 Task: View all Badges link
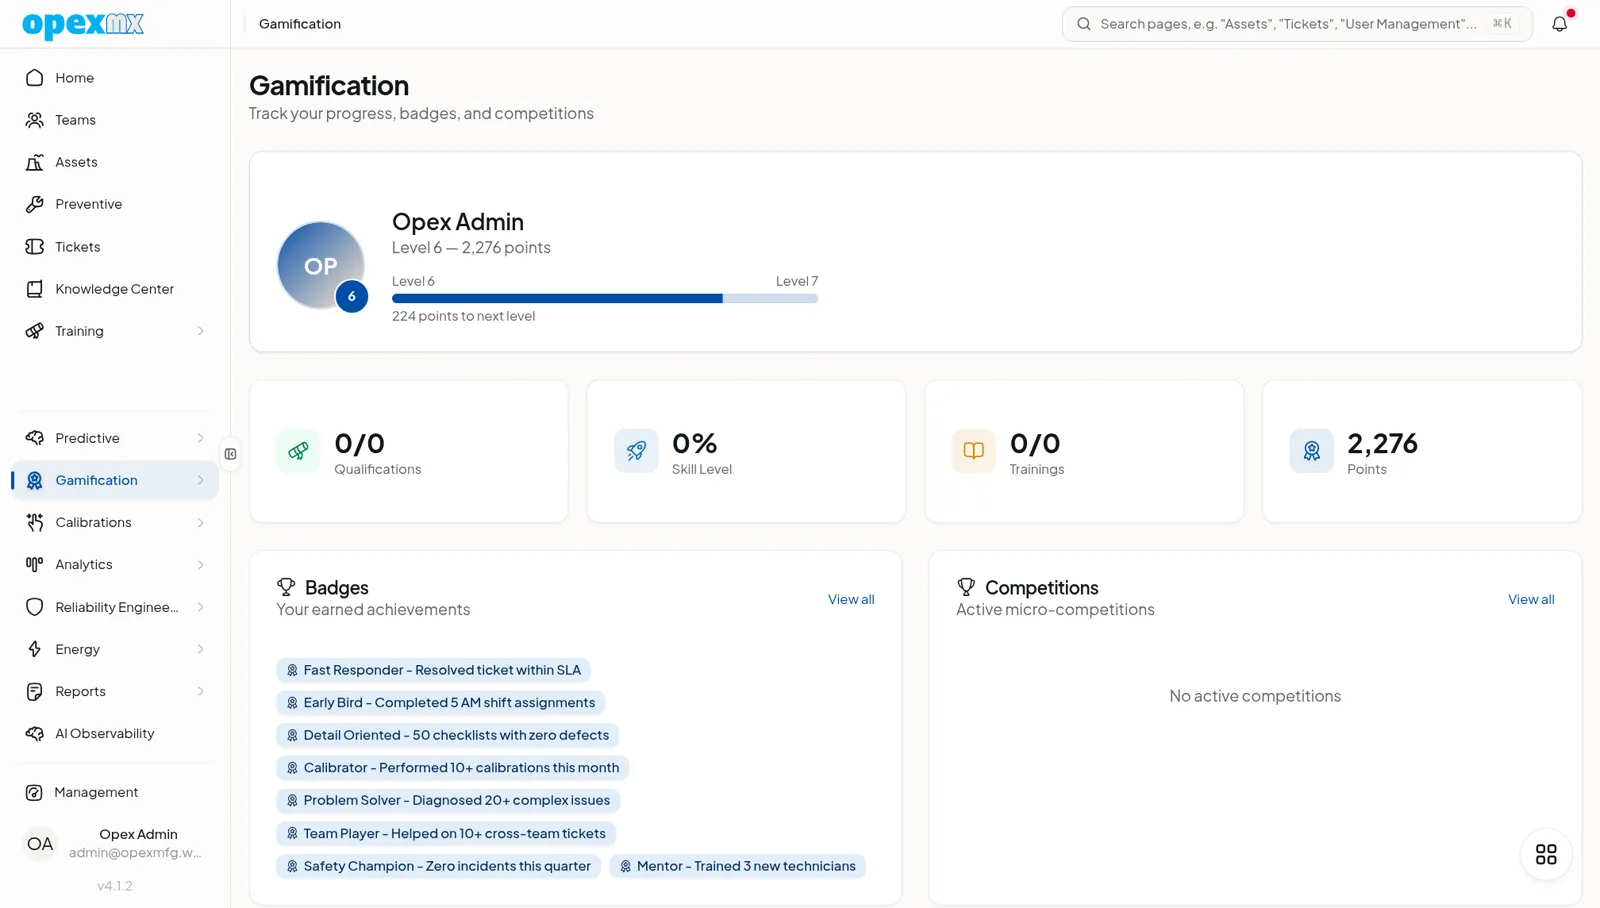click(x=851, y=599)
